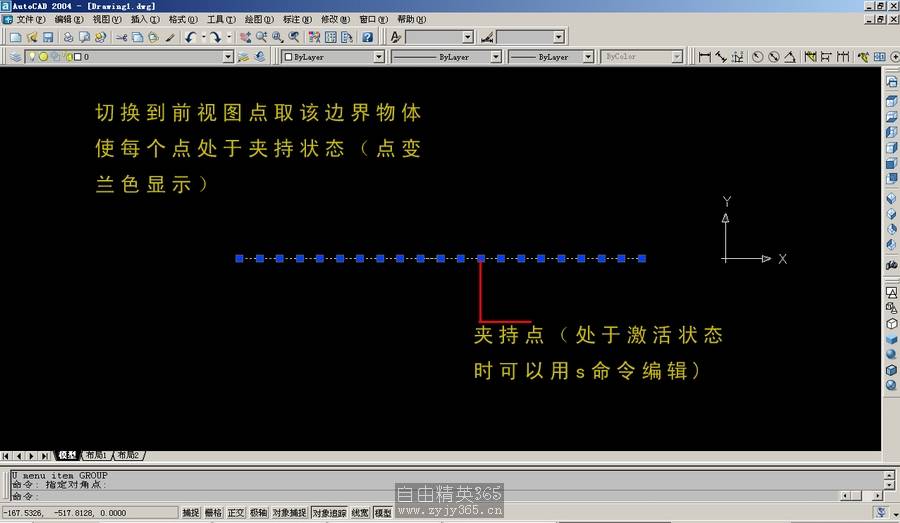This screenshot has height=523, width=900.
Task: Click the Save drawing icon
Action: coord(47,37)
